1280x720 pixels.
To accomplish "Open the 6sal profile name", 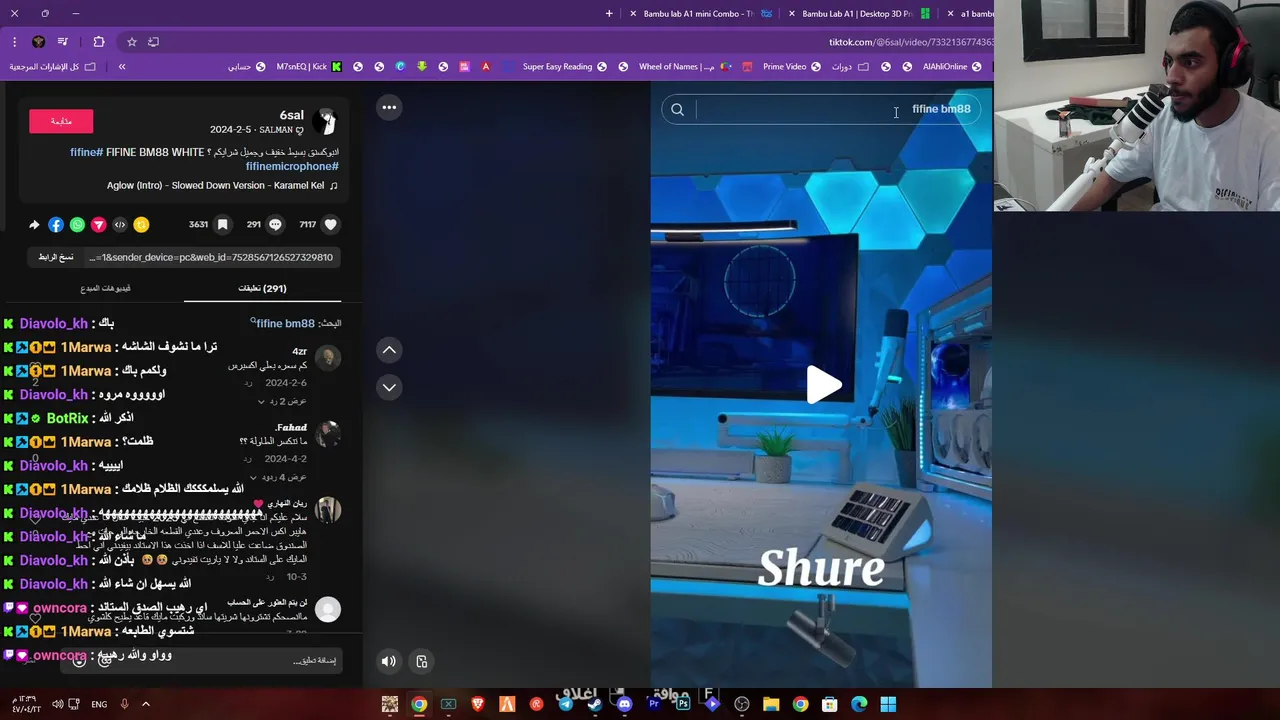I will [x=291, y=115].
